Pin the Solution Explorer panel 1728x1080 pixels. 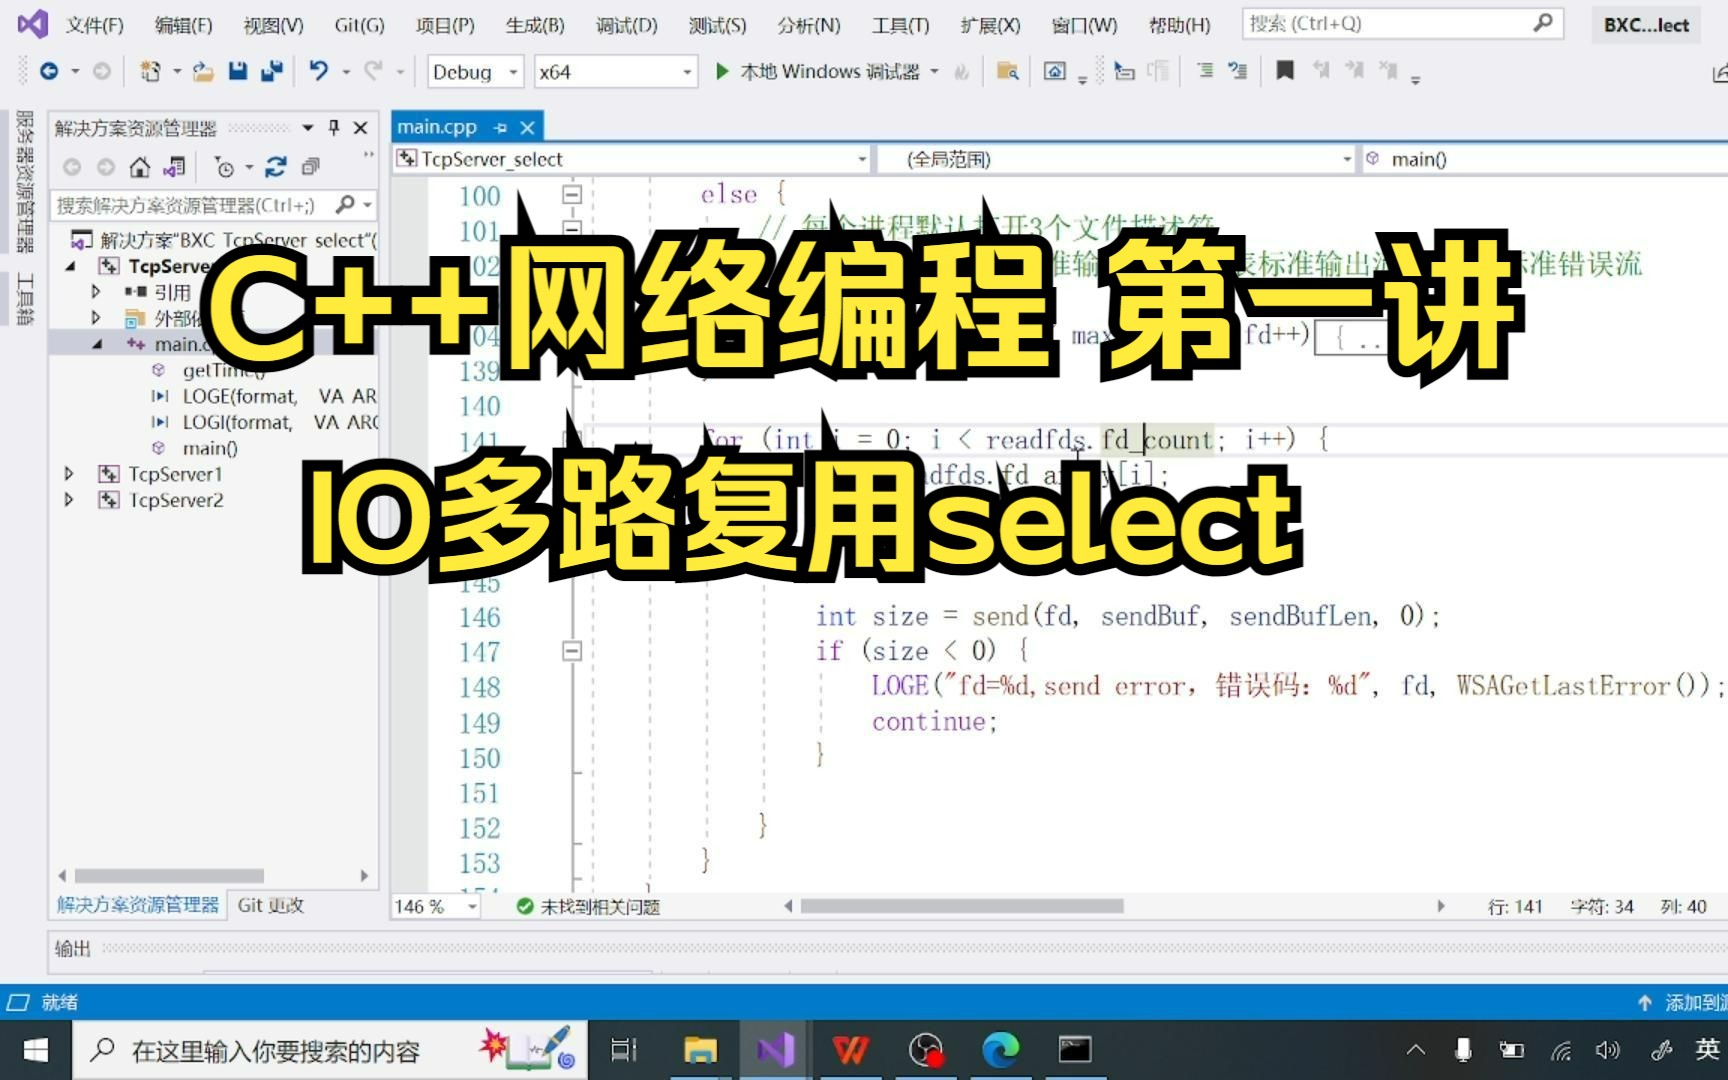tap(334, 128)
